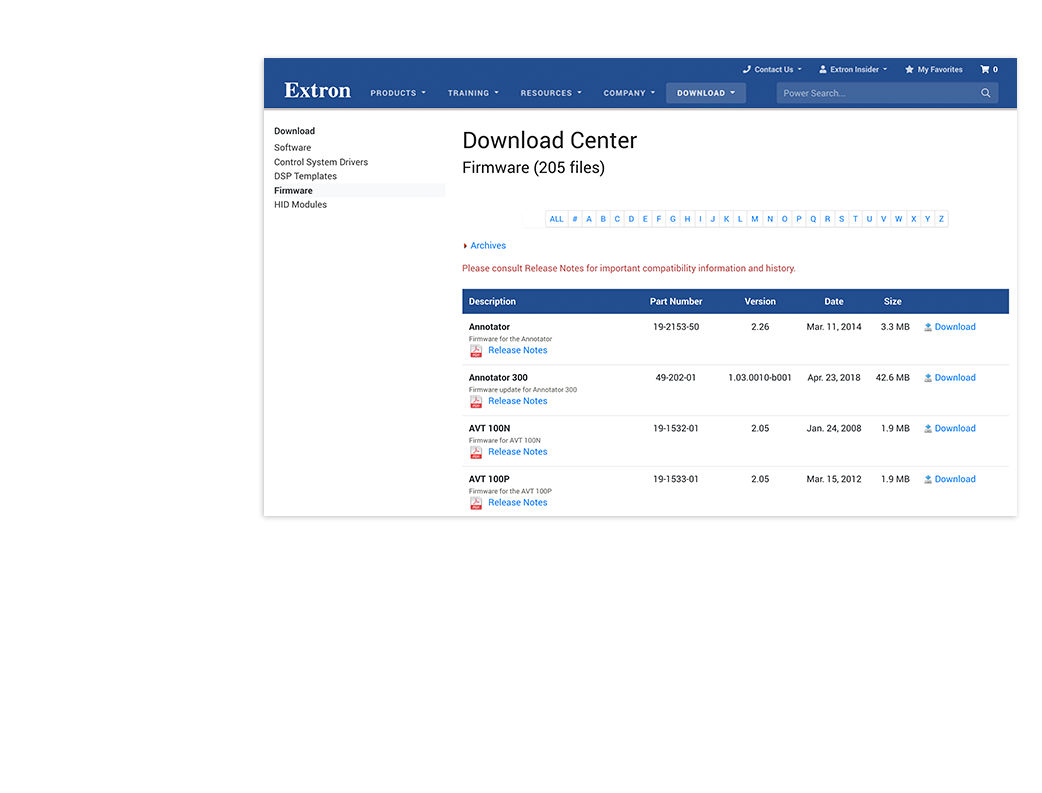
Task: Click the Extron Insider user icon
Action: point(823,69)
